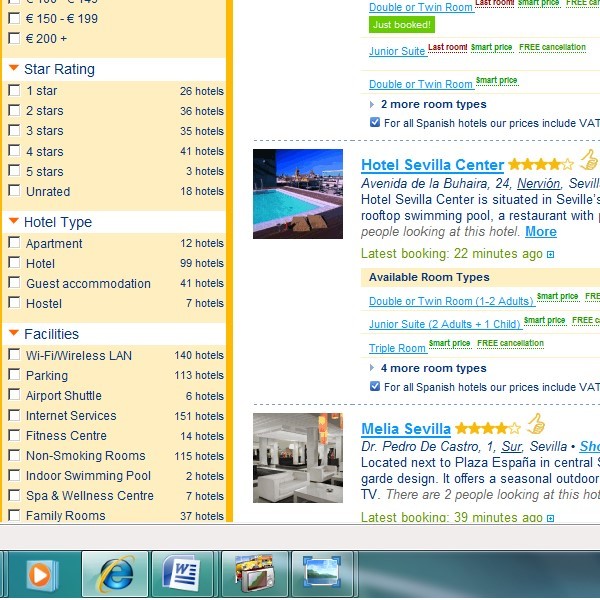Click thumbs-up icon beside Hotel Sevilla Center

588,160
